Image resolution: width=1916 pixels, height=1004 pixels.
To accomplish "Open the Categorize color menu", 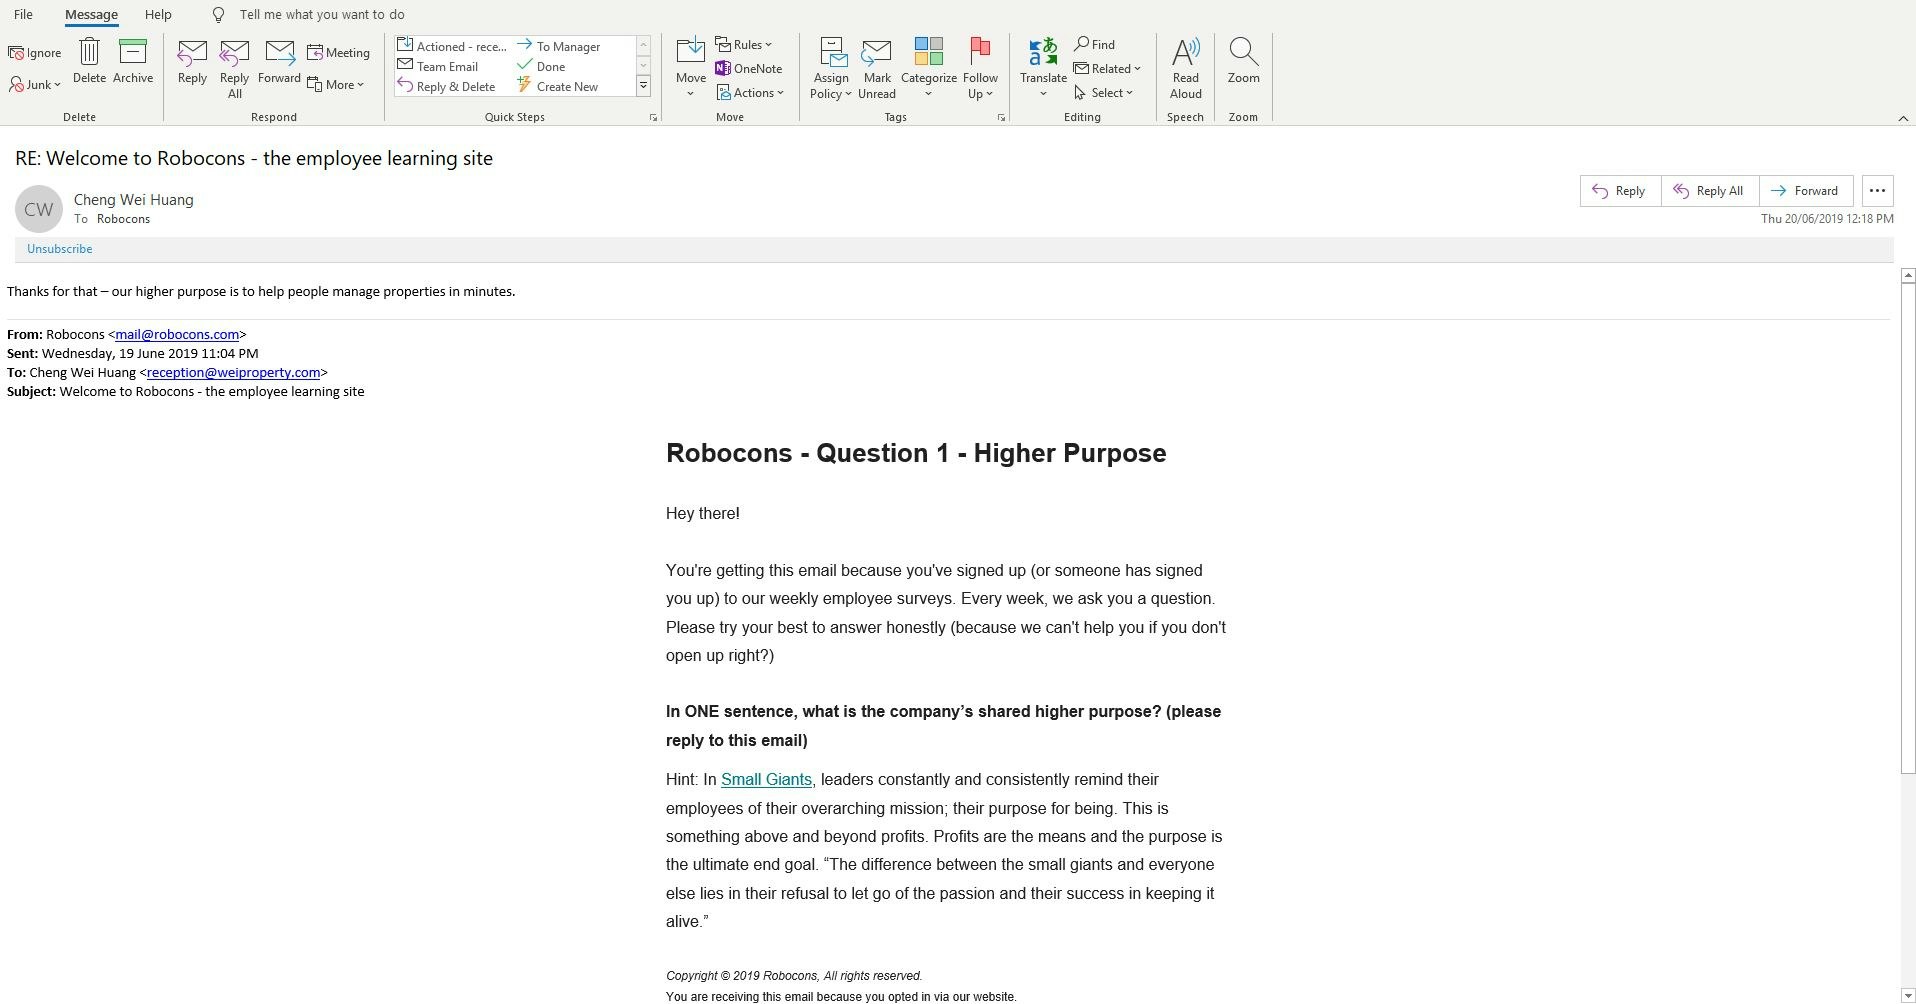I will 929,69.
